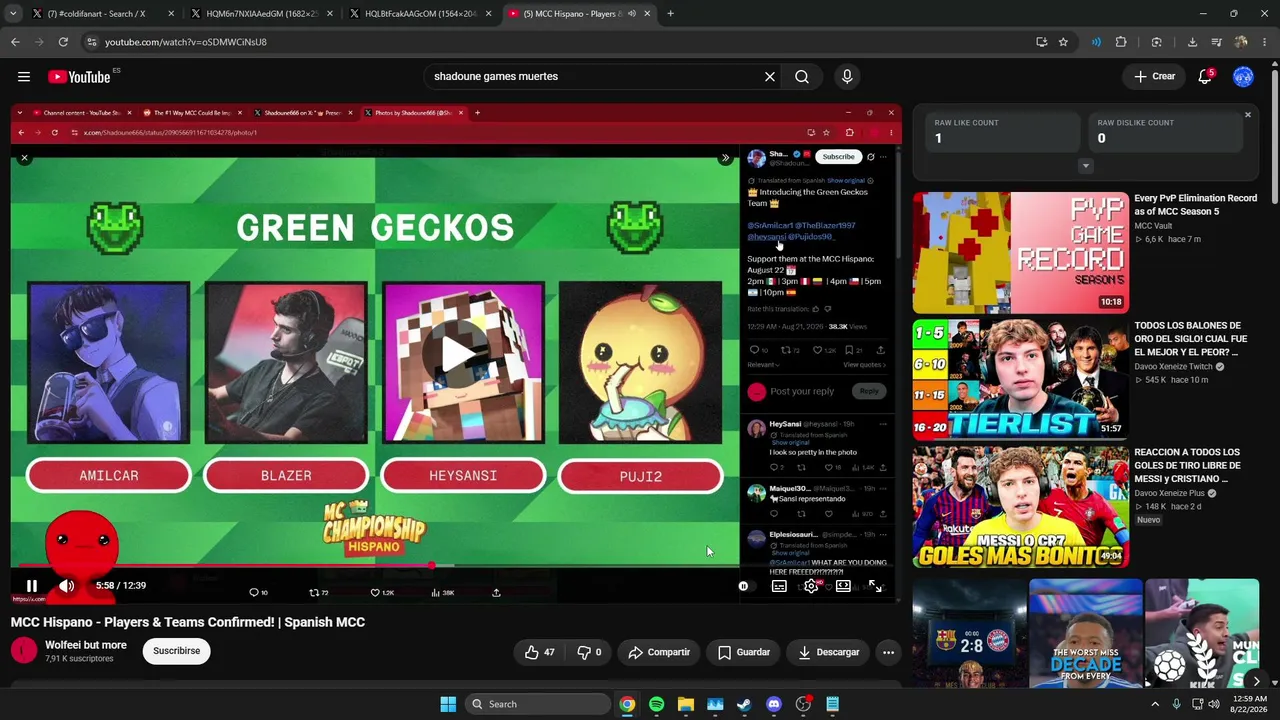Close the MCC Hispano YouTube tab
This screenshot has height=720, width=1280.
point(648,14)
